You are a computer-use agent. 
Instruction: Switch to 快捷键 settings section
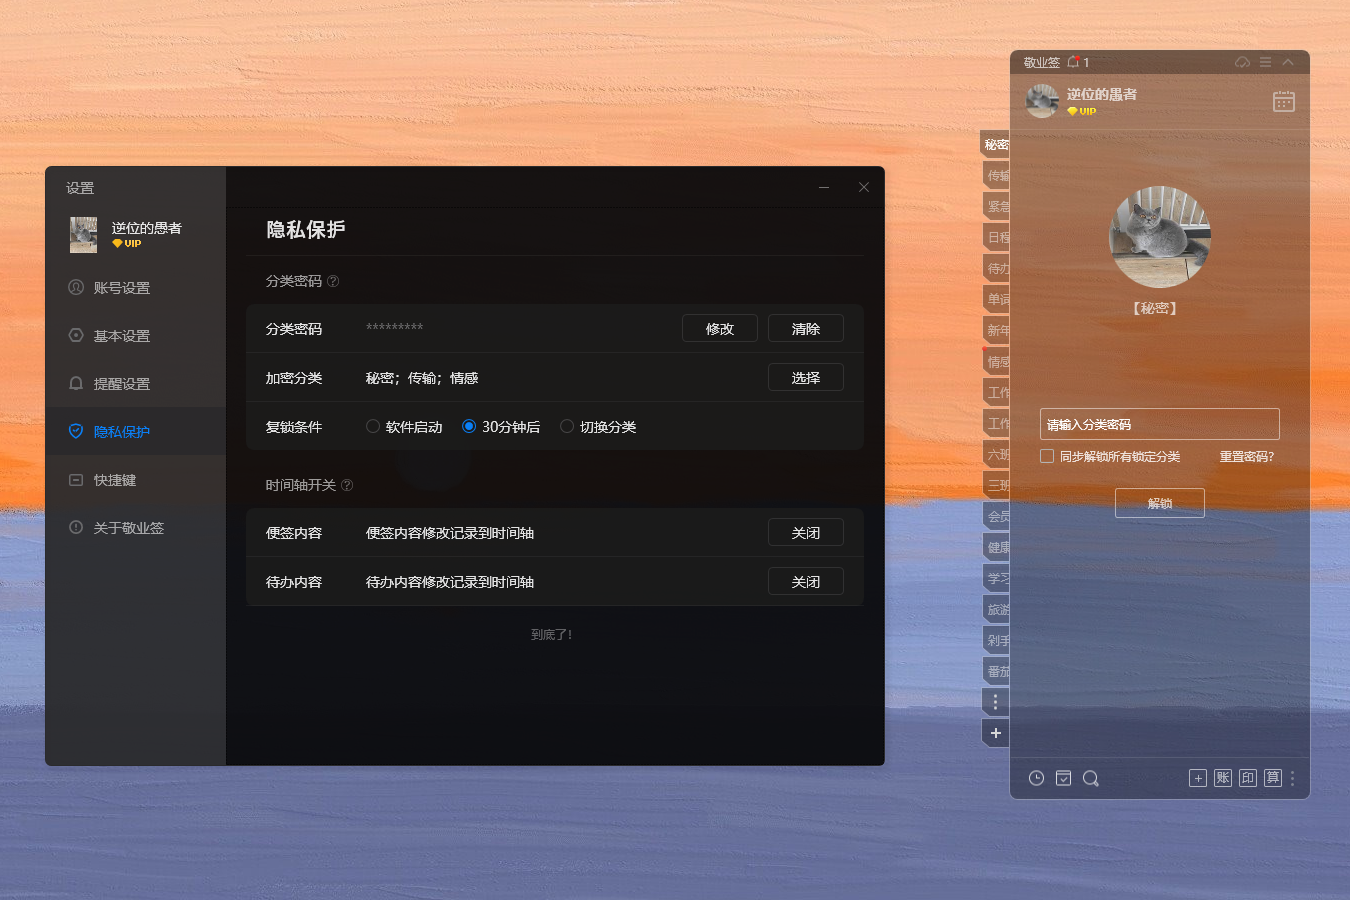(114, 480)
